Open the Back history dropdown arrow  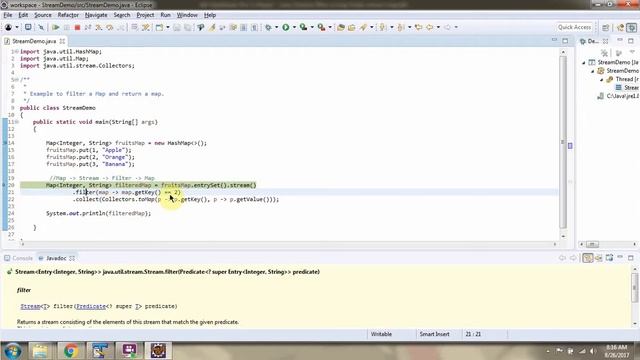438,27
